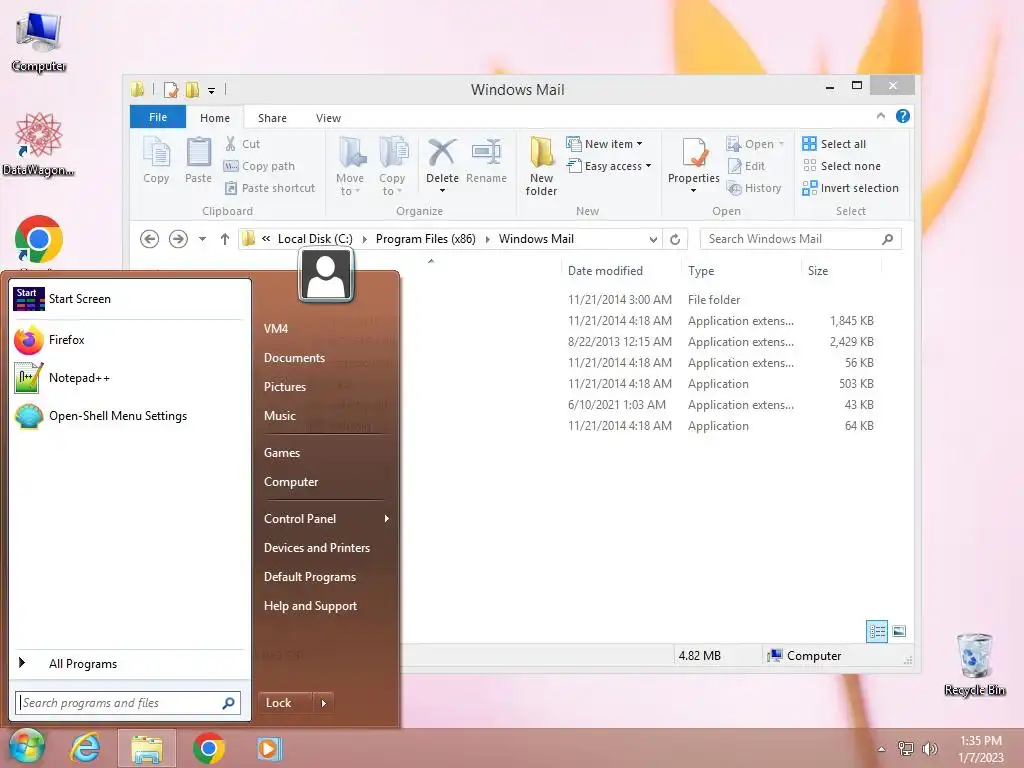
Task: Click Invert selection in ribbon
Action: pyautogui.click(x=850, y=188)
